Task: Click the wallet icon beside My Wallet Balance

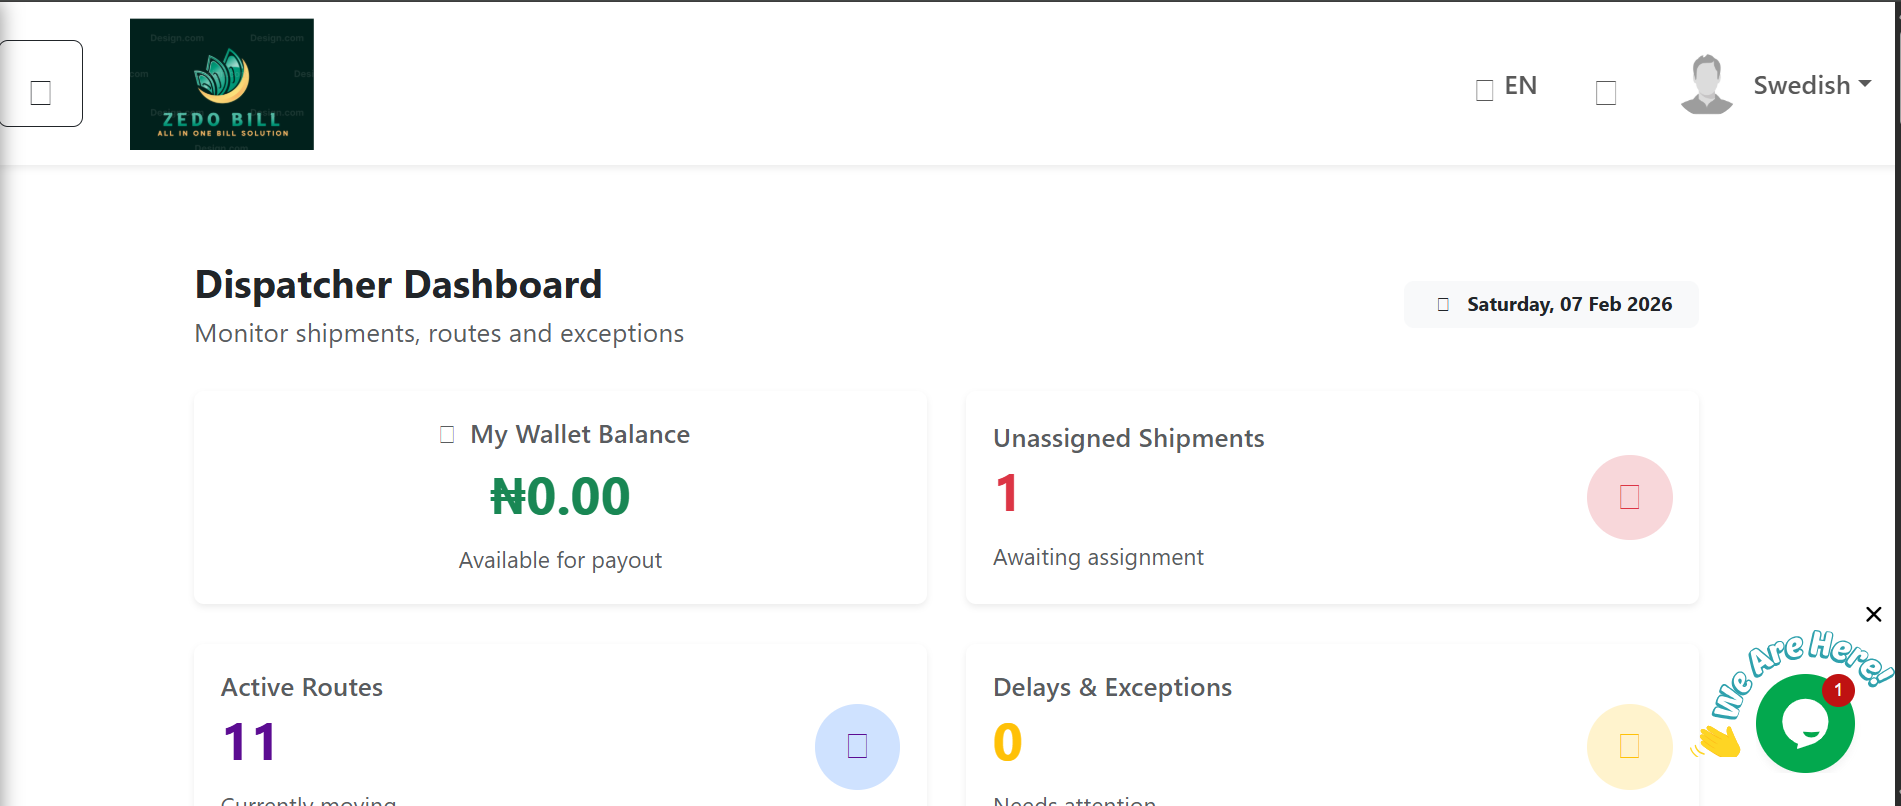Action: 447,433
